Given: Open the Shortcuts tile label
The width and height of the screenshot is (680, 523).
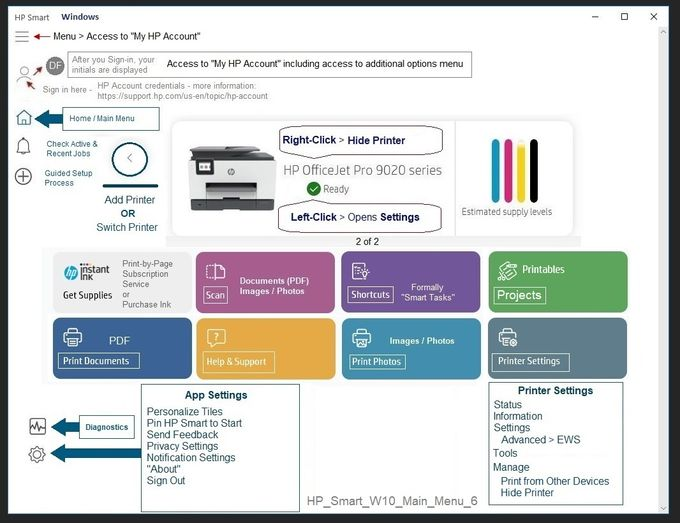Looking at the screenshot, I should tap(370, 294).
